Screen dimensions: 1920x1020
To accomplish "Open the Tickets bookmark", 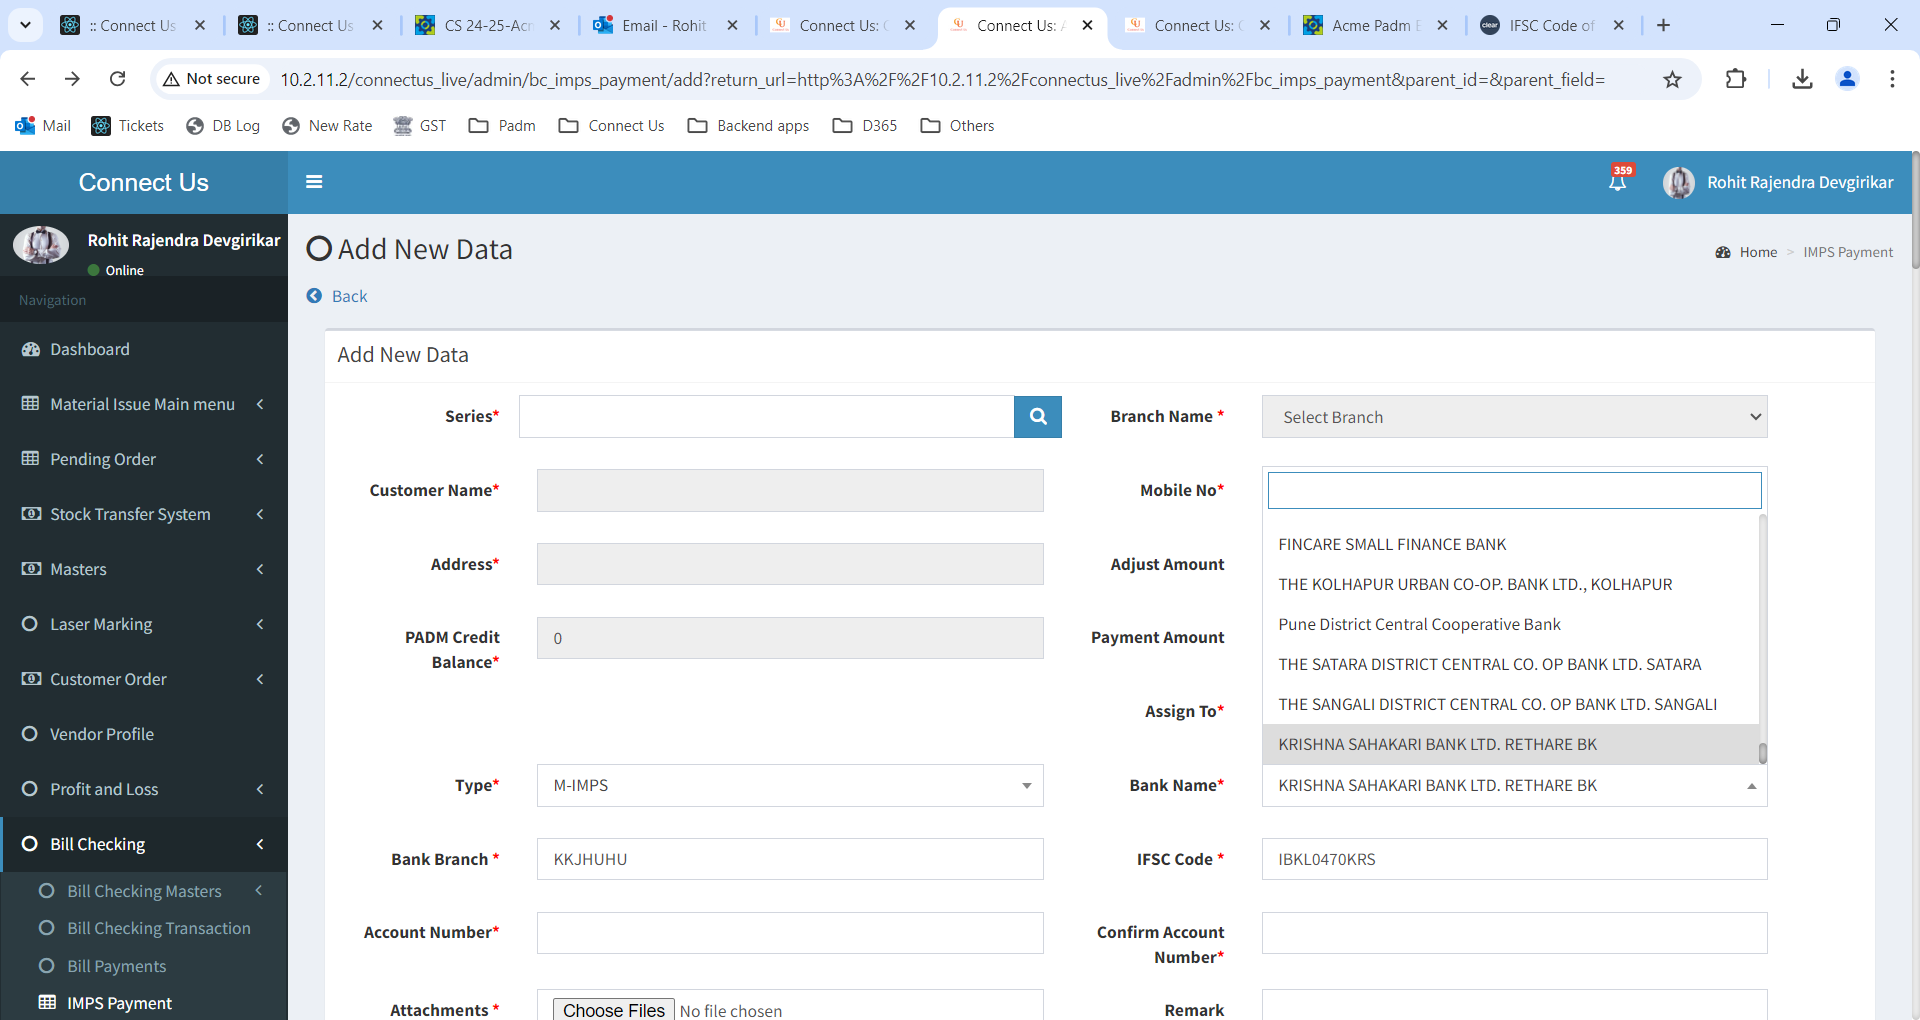I will tap(127, 125).
